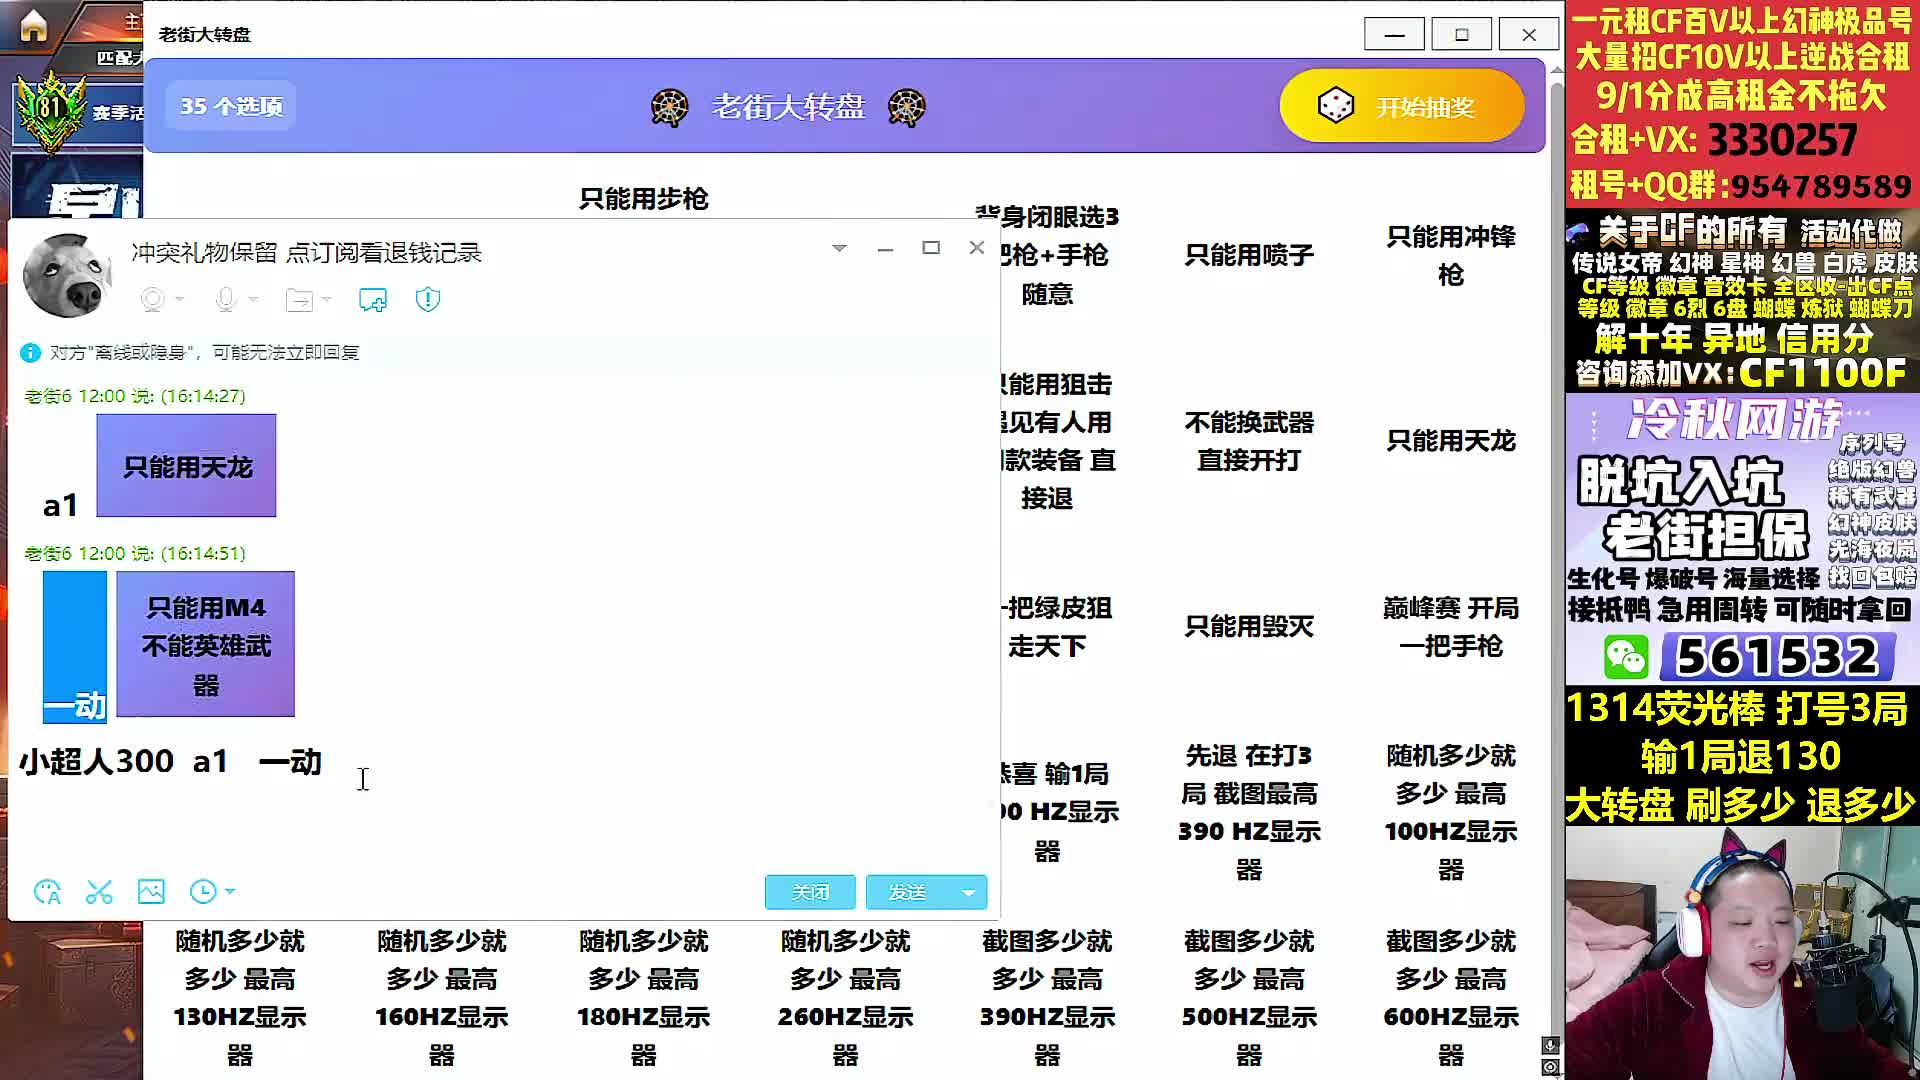Screen dimensions: 1920x1080
Task: Click the shield report icon
Action: (x=428, y=299)
